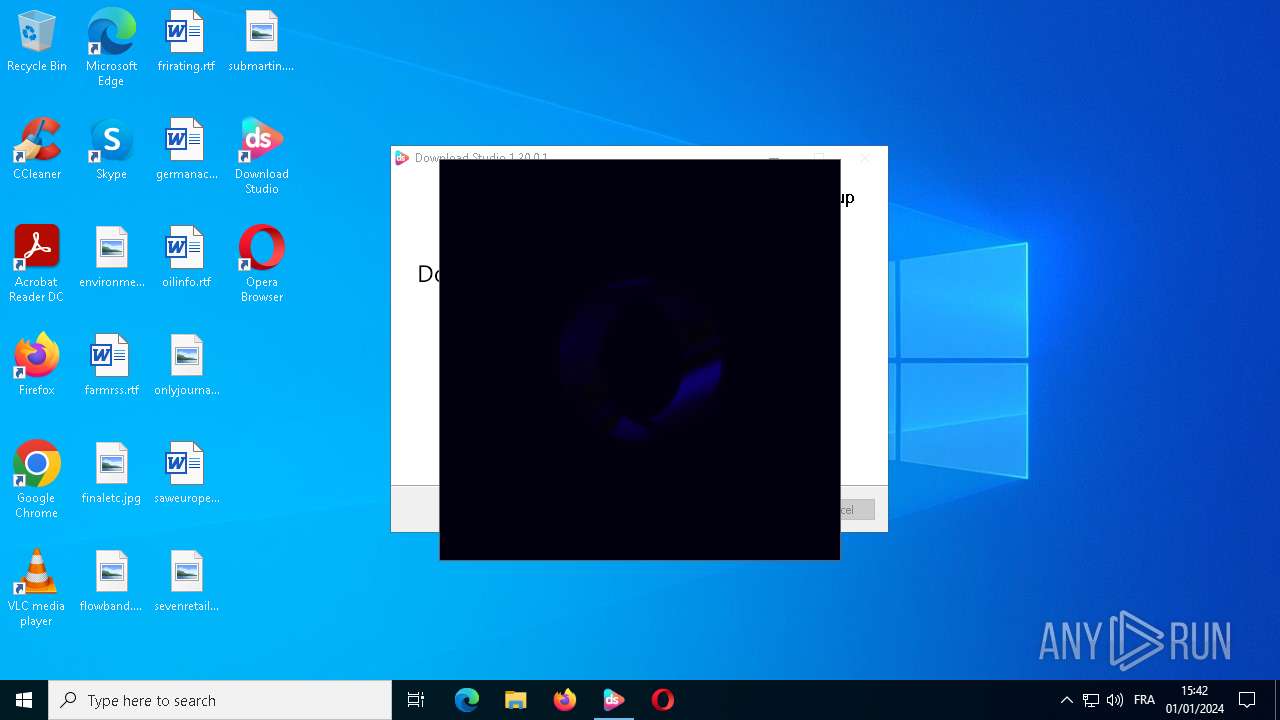This screenshot has width=1280, height=720.
Task: Open Firefox from the taskbar
Action: pos(565,700)
